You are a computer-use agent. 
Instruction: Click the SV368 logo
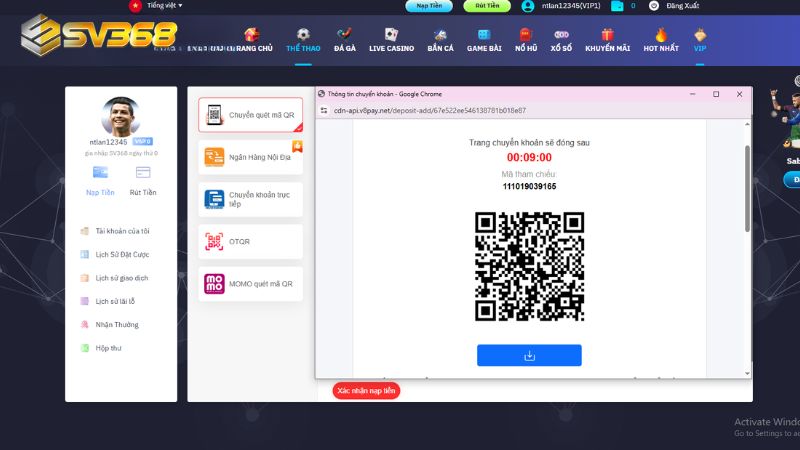pyautogui.click(x=98, y=37)
